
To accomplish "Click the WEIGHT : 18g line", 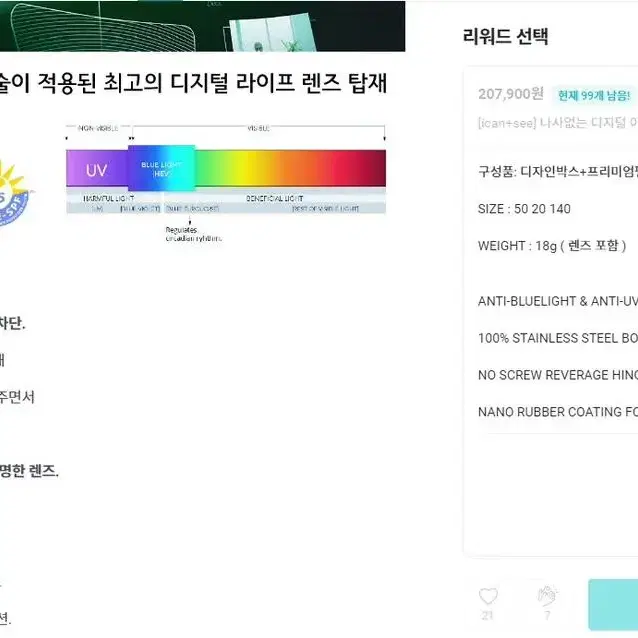I will 552,246.
